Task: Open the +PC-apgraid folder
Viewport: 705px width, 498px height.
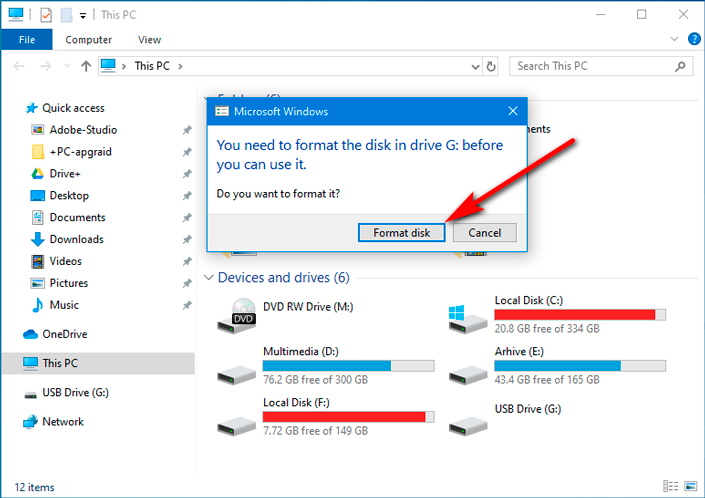Action: click(80, 152)
